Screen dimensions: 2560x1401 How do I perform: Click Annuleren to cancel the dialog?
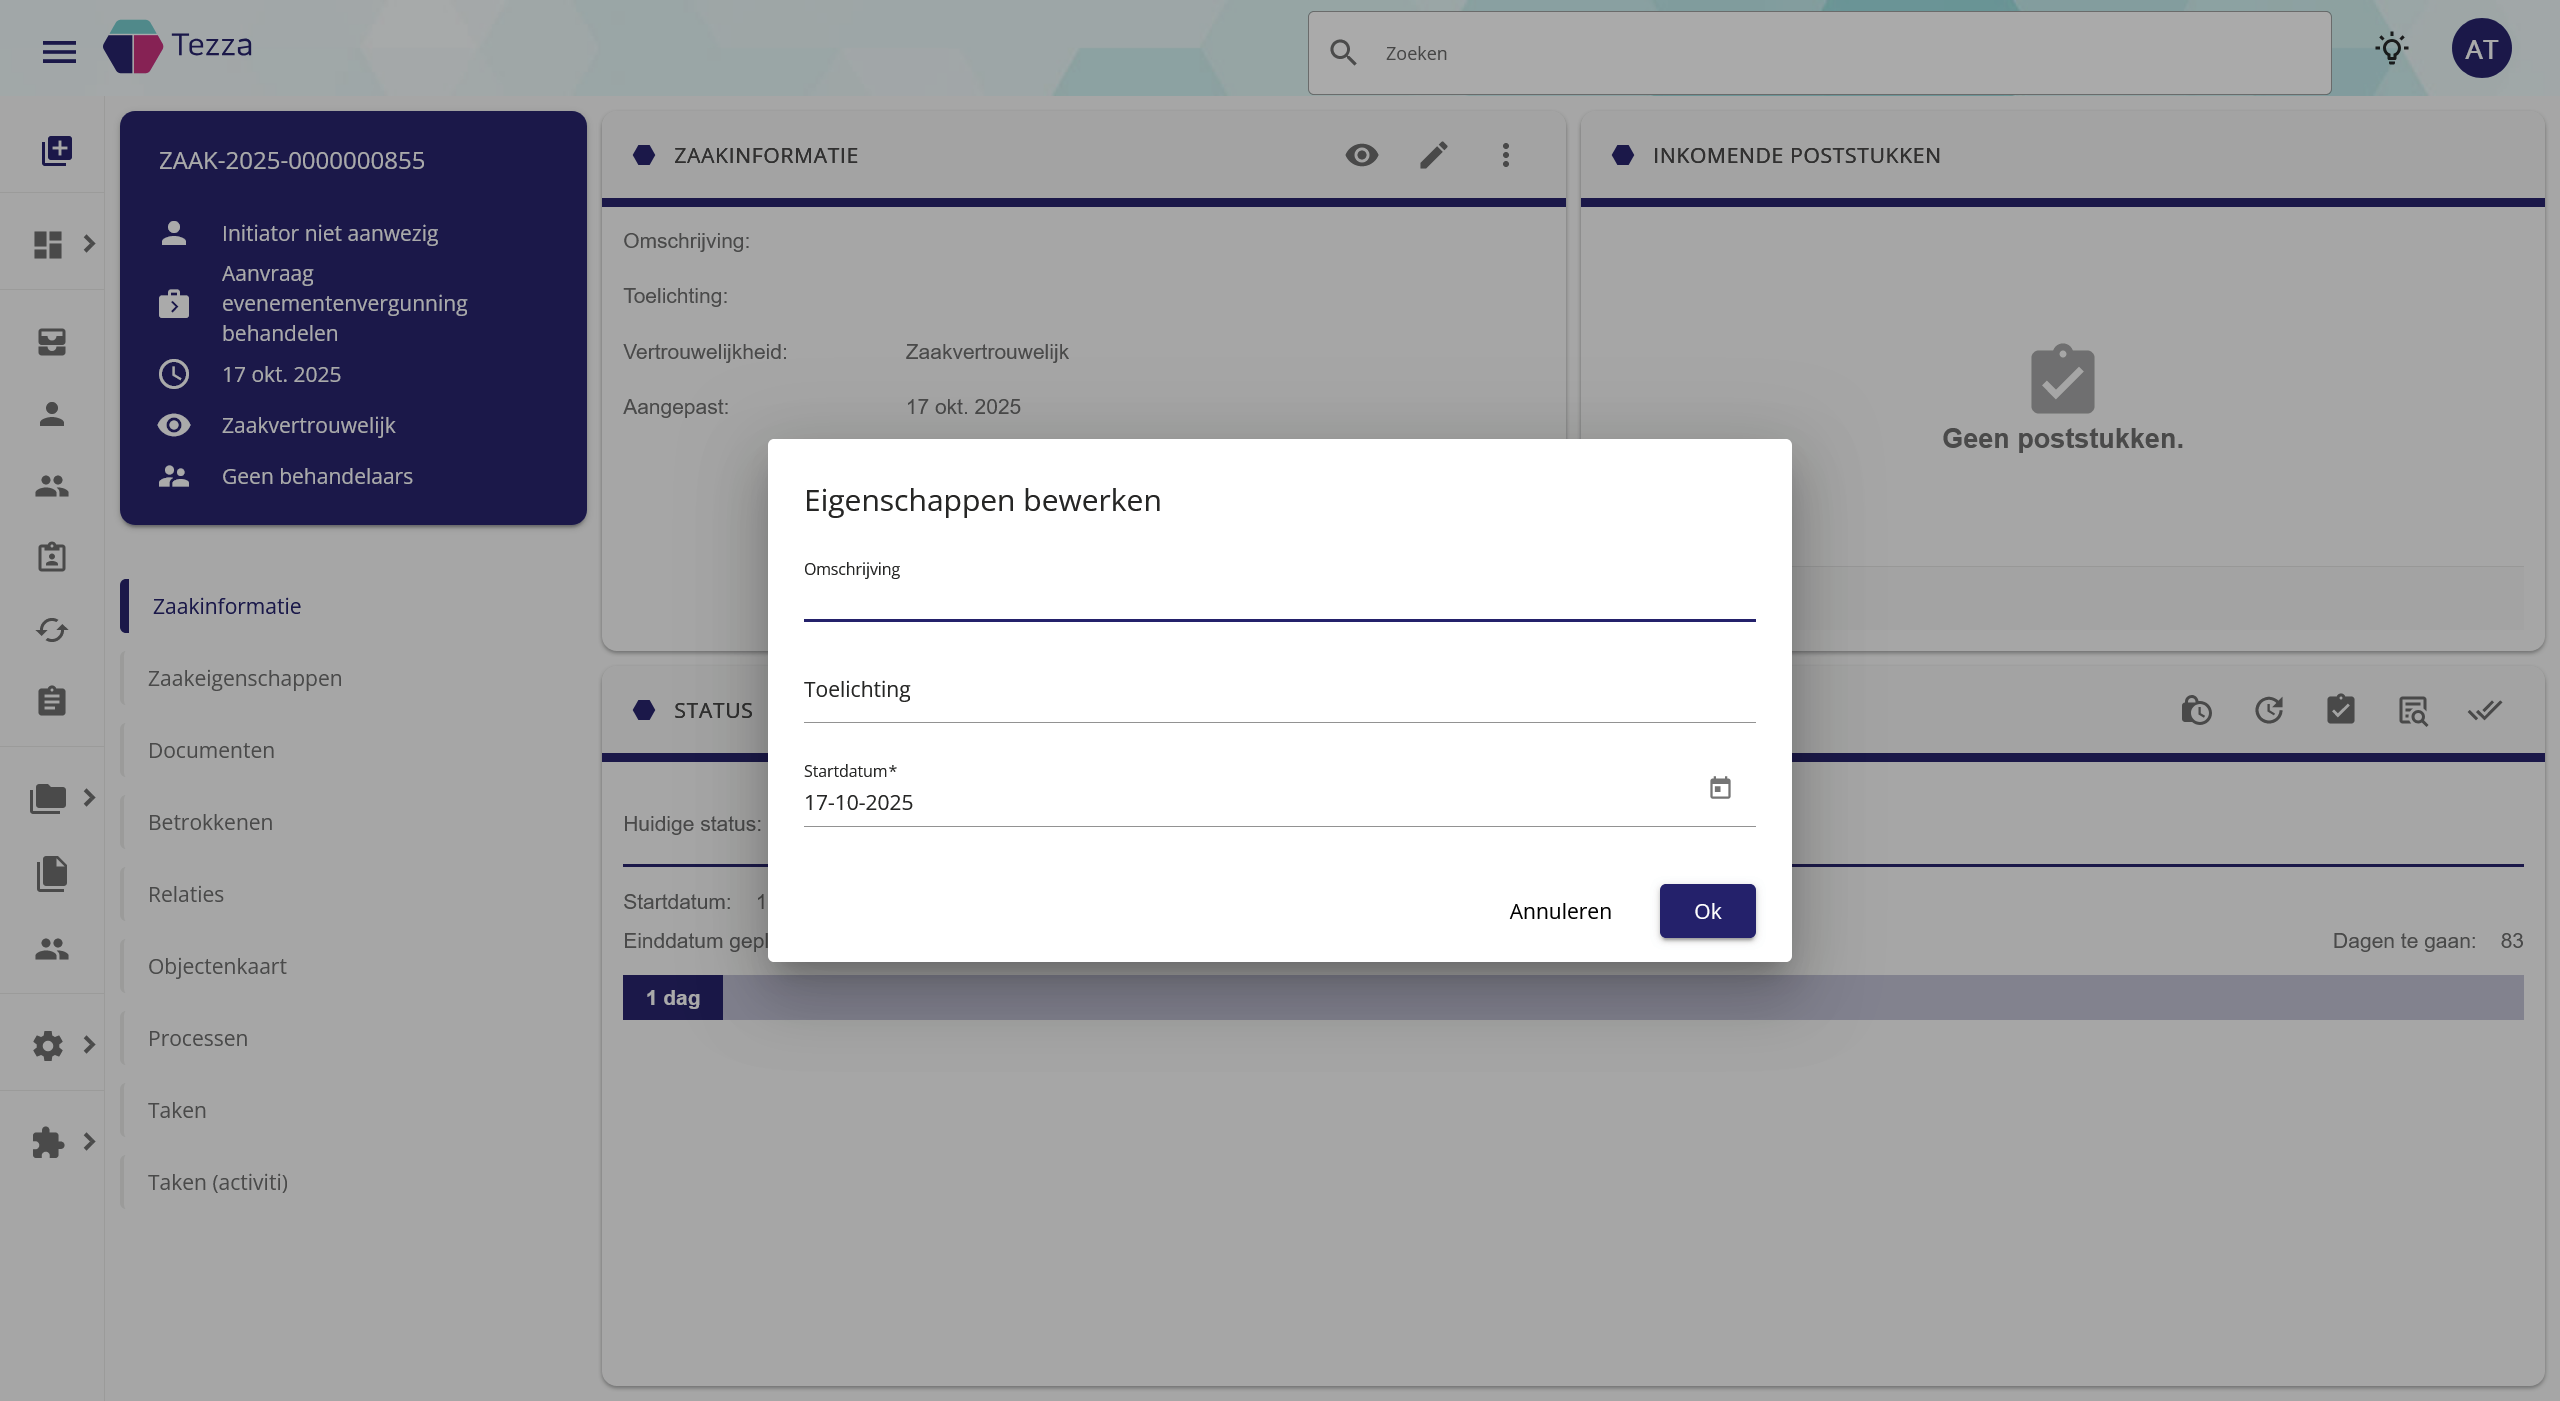click(1560, 911)
